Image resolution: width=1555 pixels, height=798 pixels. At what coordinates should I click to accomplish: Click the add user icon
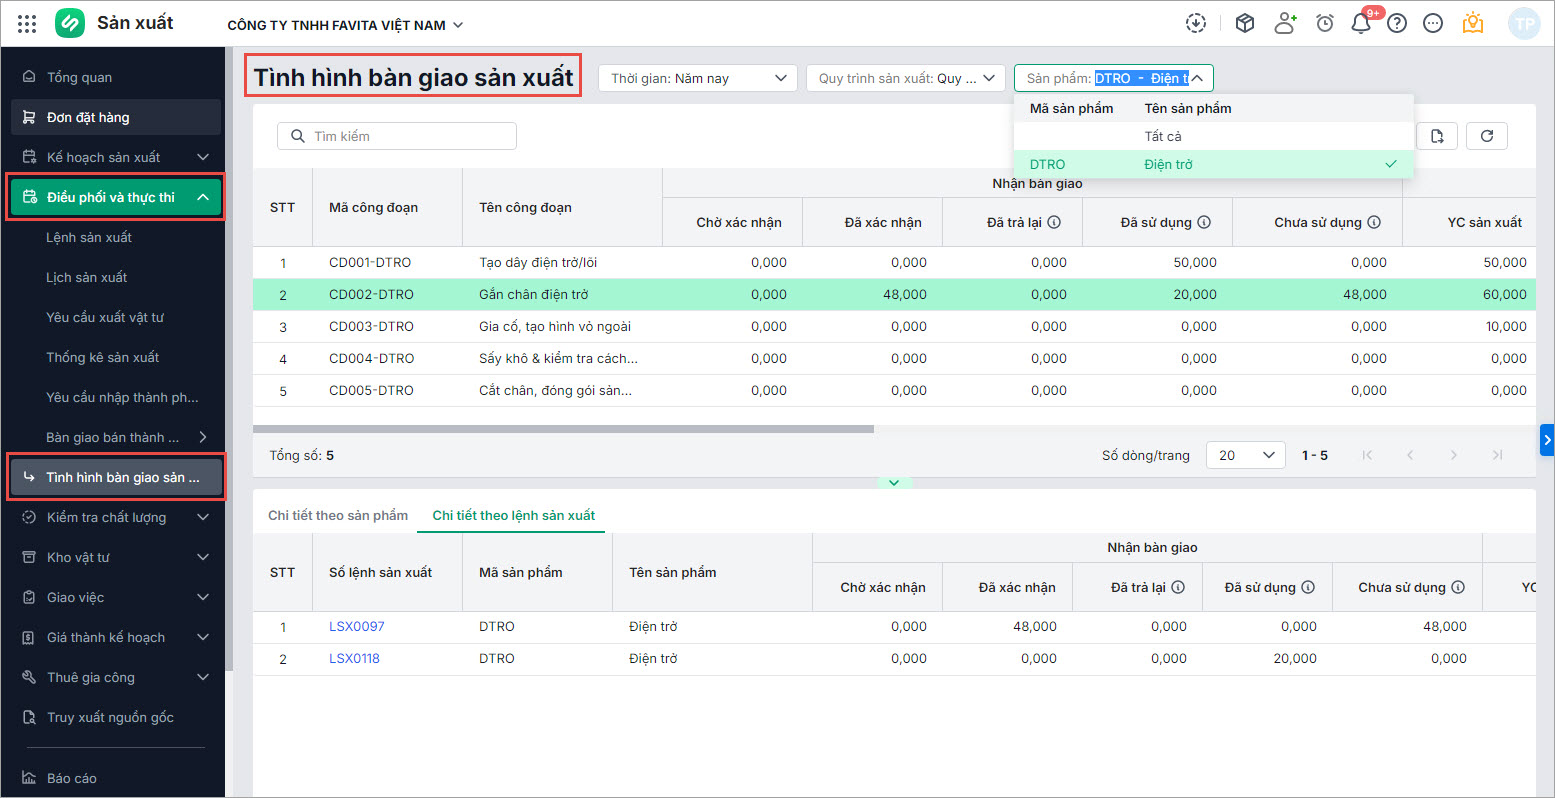pyautogui.click(x=1285, y=24)
